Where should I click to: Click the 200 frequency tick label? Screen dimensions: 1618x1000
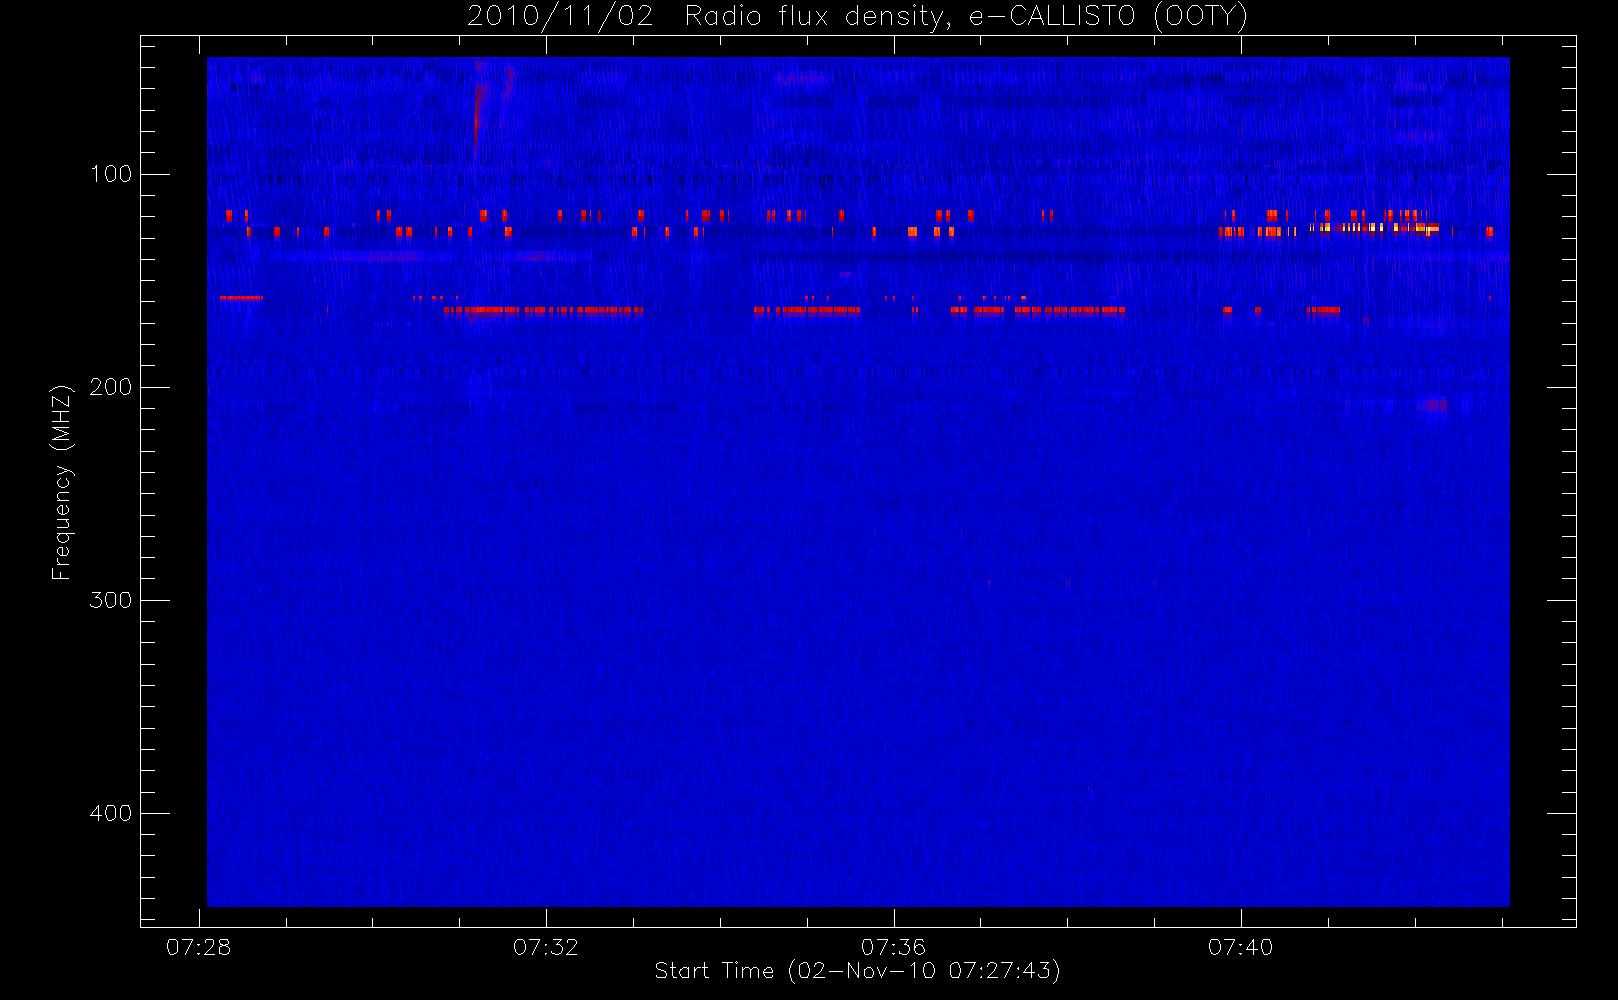click(110, 387)
